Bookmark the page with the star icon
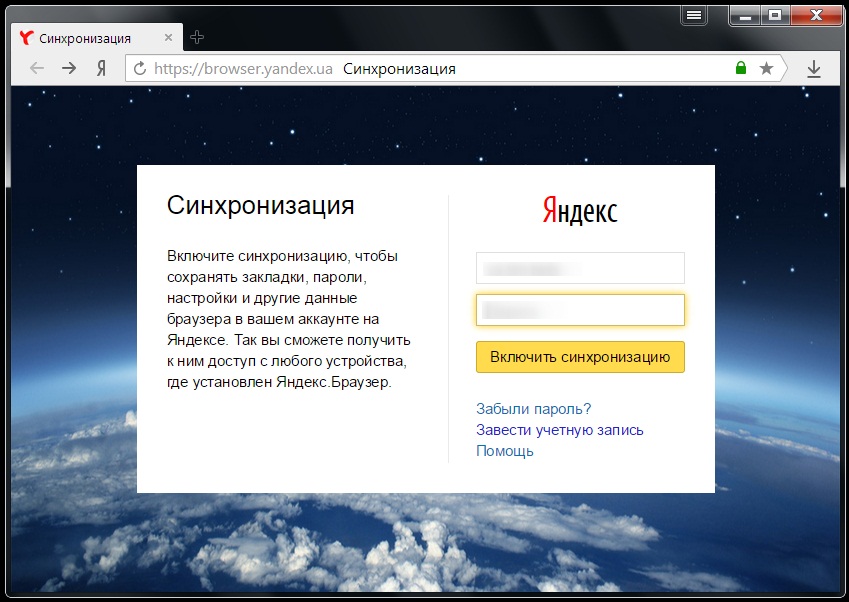Image resolution: width=849 pixels, height=602 pixels. coord(766,68)
